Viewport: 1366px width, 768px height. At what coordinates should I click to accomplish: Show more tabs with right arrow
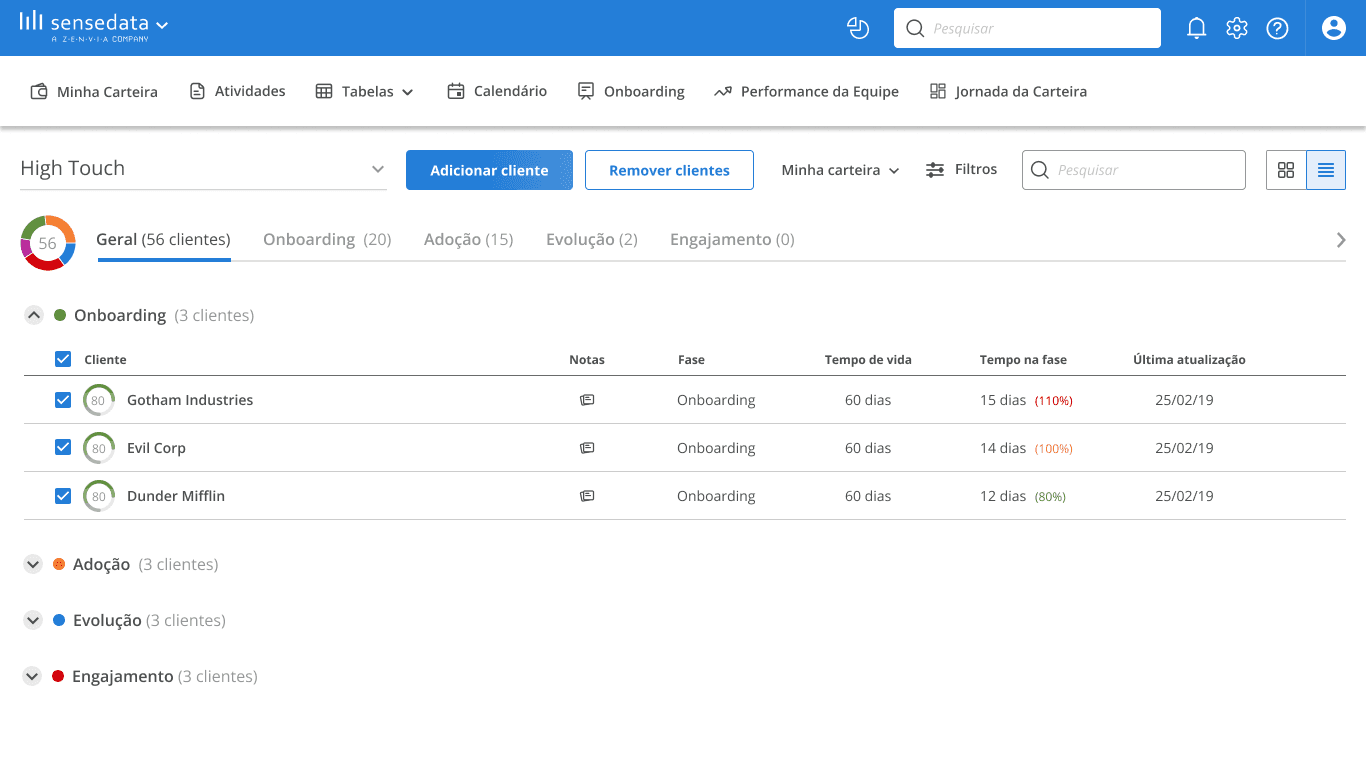coord(1341,240)
